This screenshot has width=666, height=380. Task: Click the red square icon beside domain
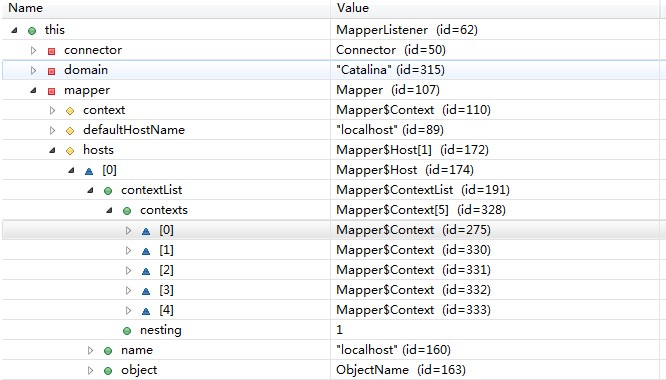tap(51, 71)
